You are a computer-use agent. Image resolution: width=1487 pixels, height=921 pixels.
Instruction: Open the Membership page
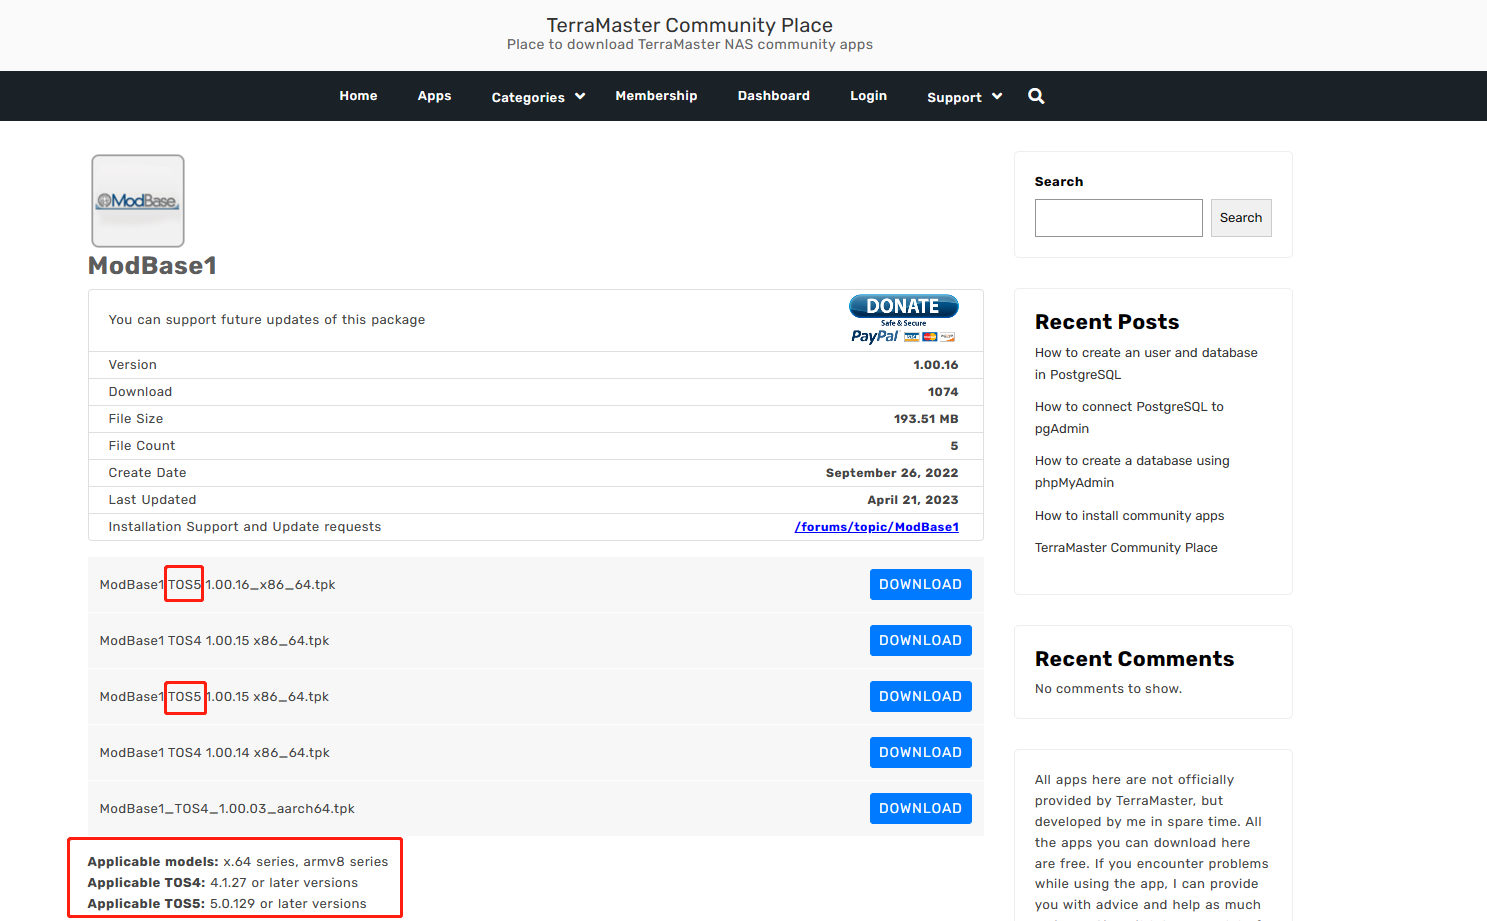tap(656, 96)
